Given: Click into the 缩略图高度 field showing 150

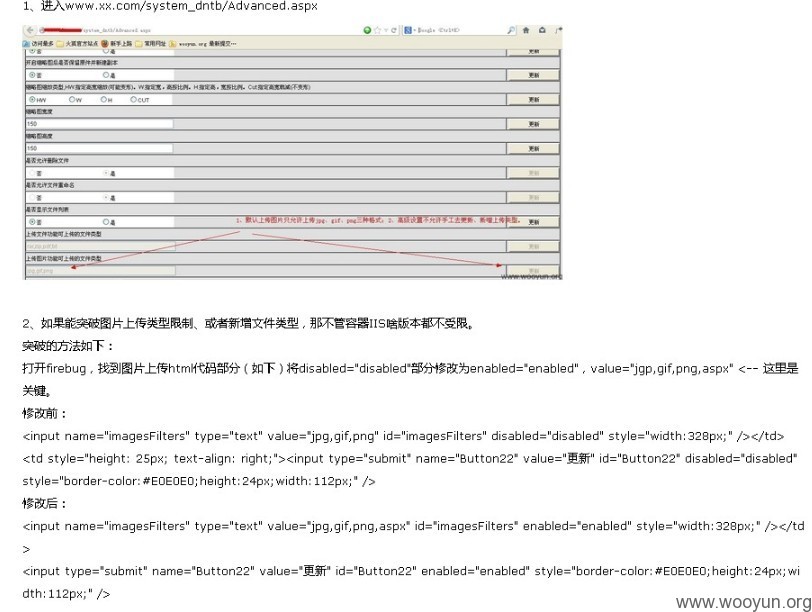Looking at the screenshot, I should click(x=99, y=148).
